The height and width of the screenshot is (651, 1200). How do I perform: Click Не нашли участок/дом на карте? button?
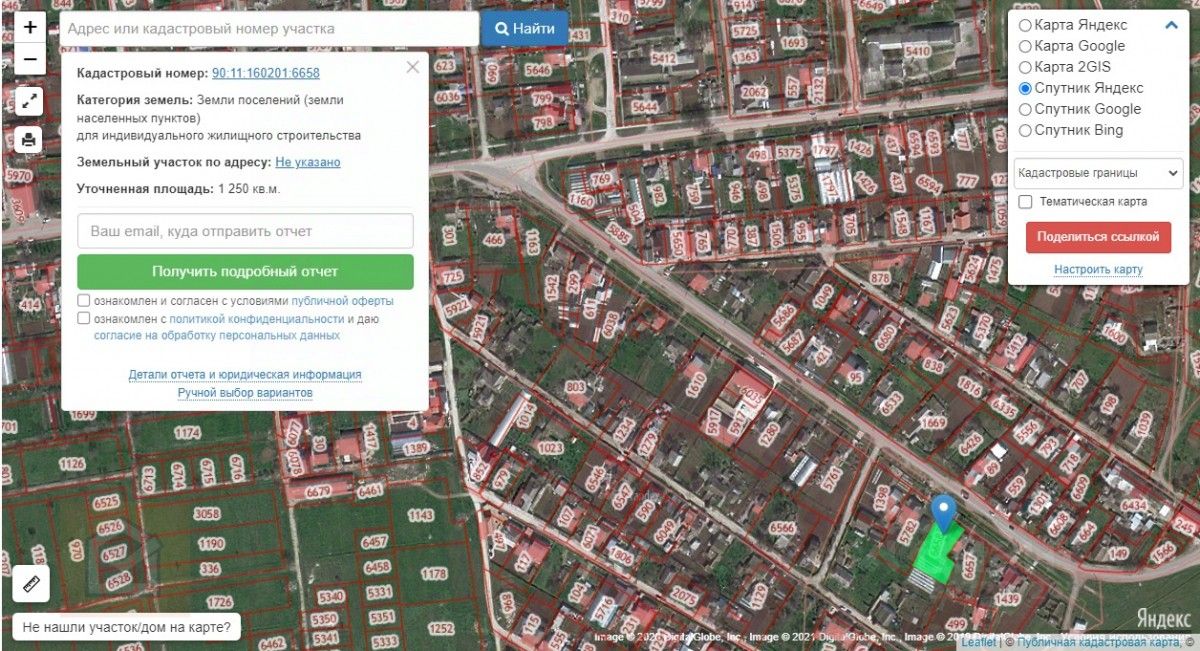point(126,628)
